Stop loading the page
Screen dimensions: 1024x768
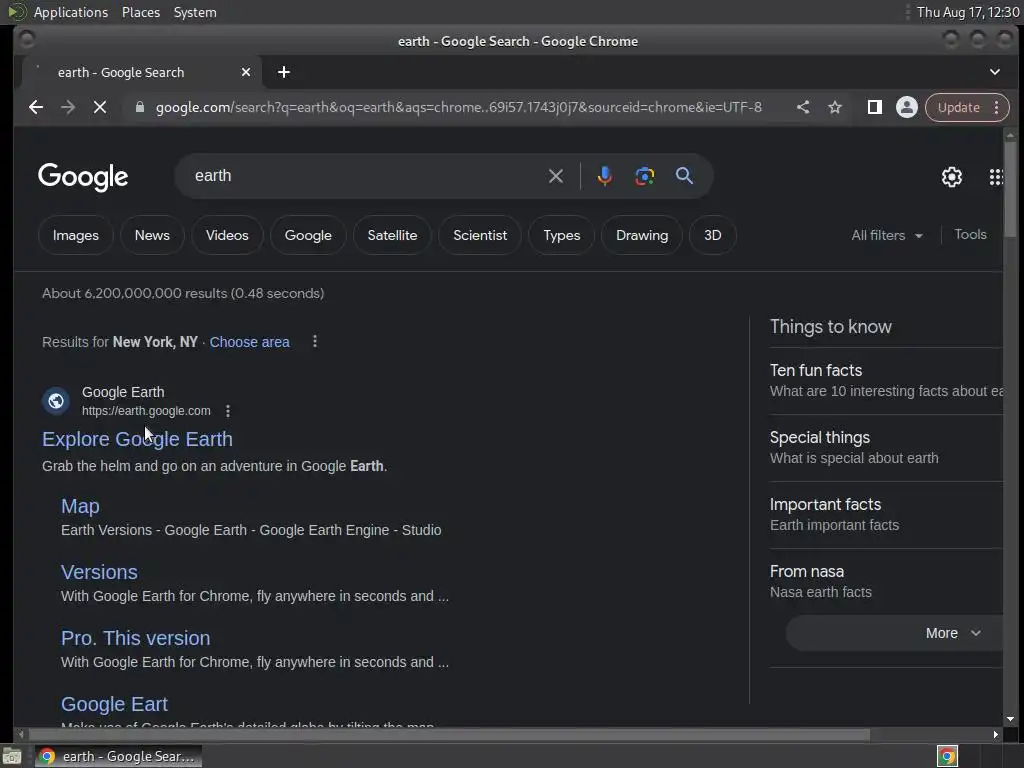100,107
